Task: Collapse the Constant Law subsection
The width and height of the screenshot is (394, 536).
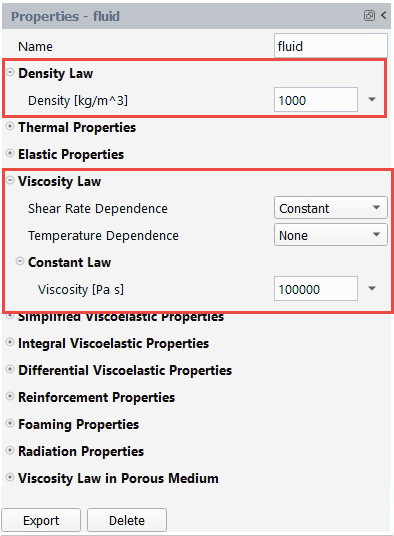Action: (20, 262)
